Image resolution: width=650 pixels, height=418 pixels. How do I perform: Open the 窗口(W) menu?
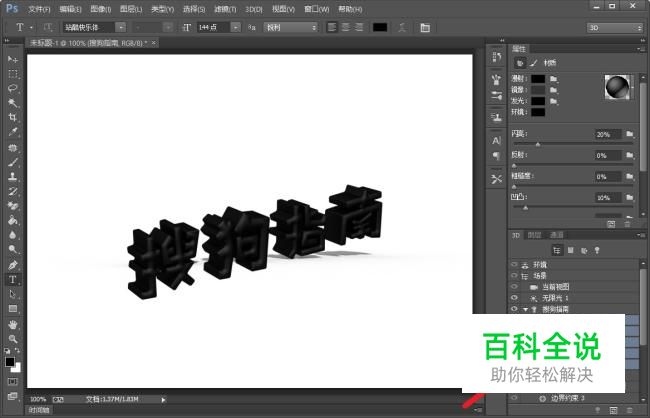(317, 9)
